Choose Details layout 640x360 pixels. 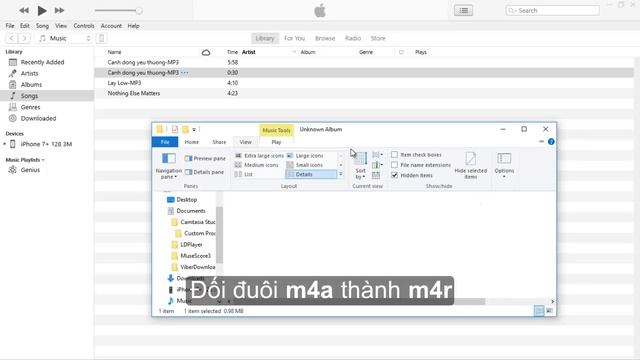[311, 174]
